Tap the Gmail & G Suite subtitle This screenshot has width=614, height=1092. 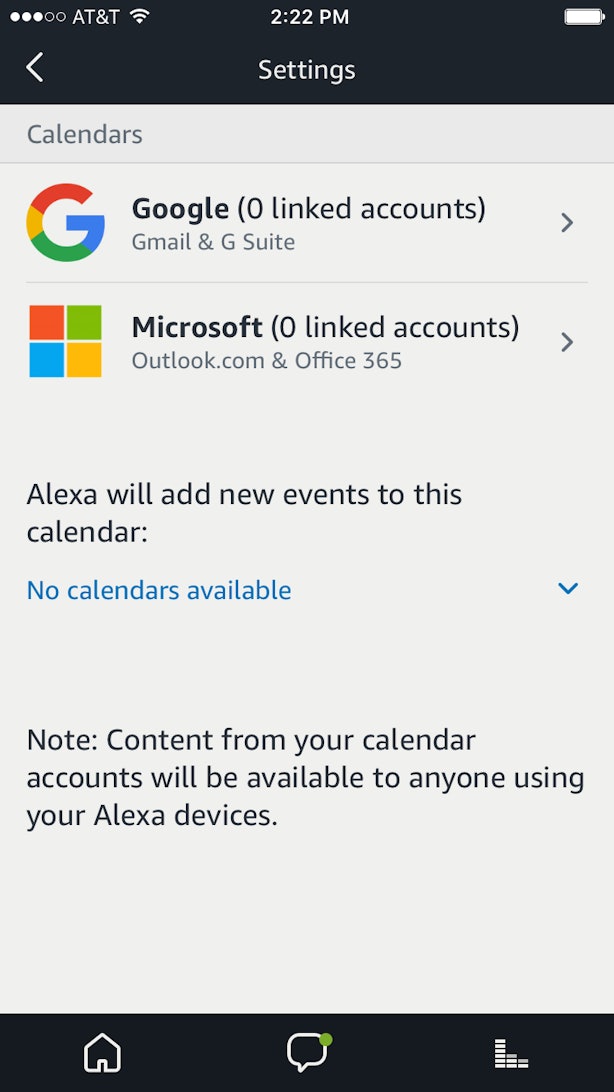[x=213, y=242]
